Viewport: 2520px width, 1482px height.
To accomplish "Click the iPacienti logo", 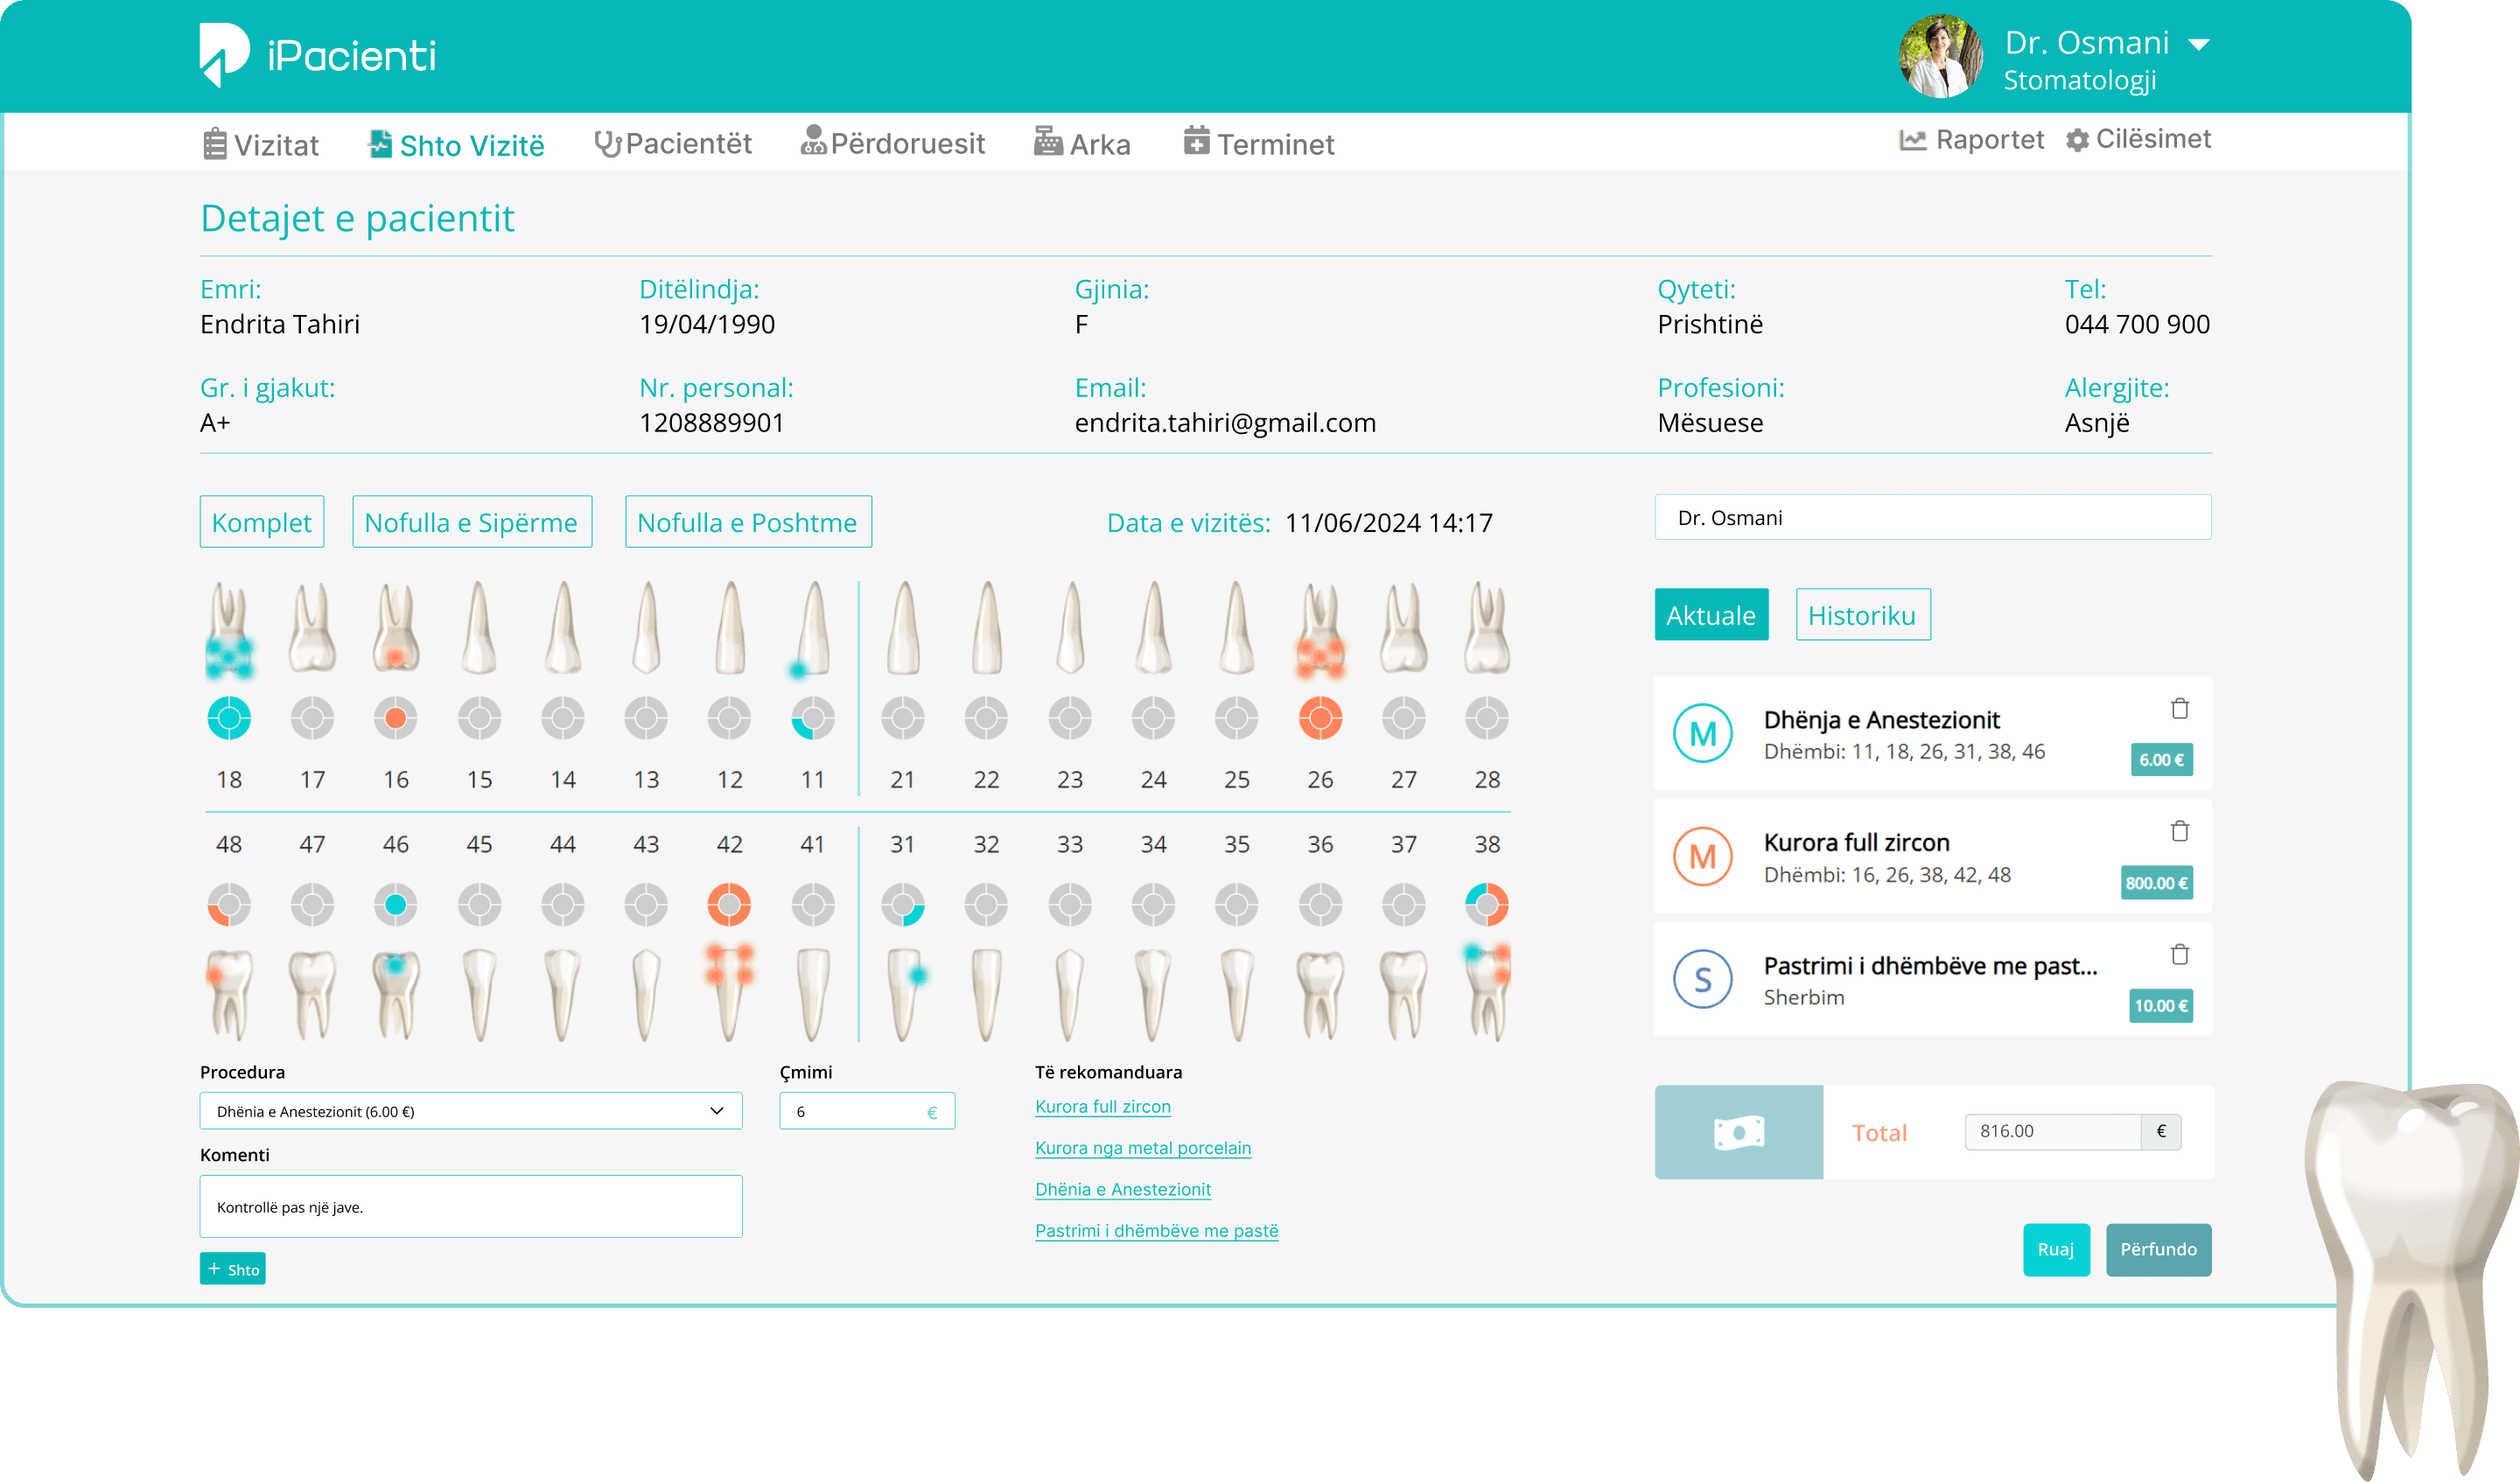I will [x=318, y=55].
